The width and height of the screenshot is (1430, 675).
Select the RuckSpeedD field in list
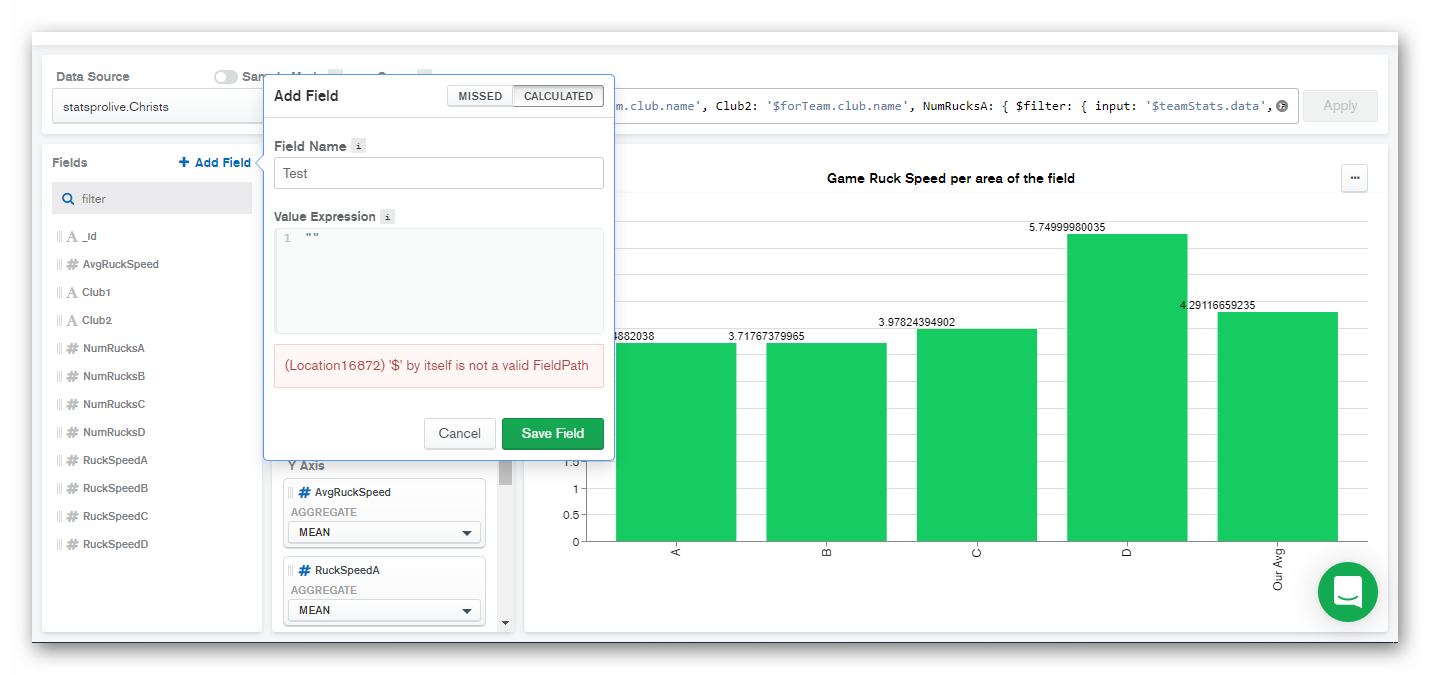click(x=115, y=545)
